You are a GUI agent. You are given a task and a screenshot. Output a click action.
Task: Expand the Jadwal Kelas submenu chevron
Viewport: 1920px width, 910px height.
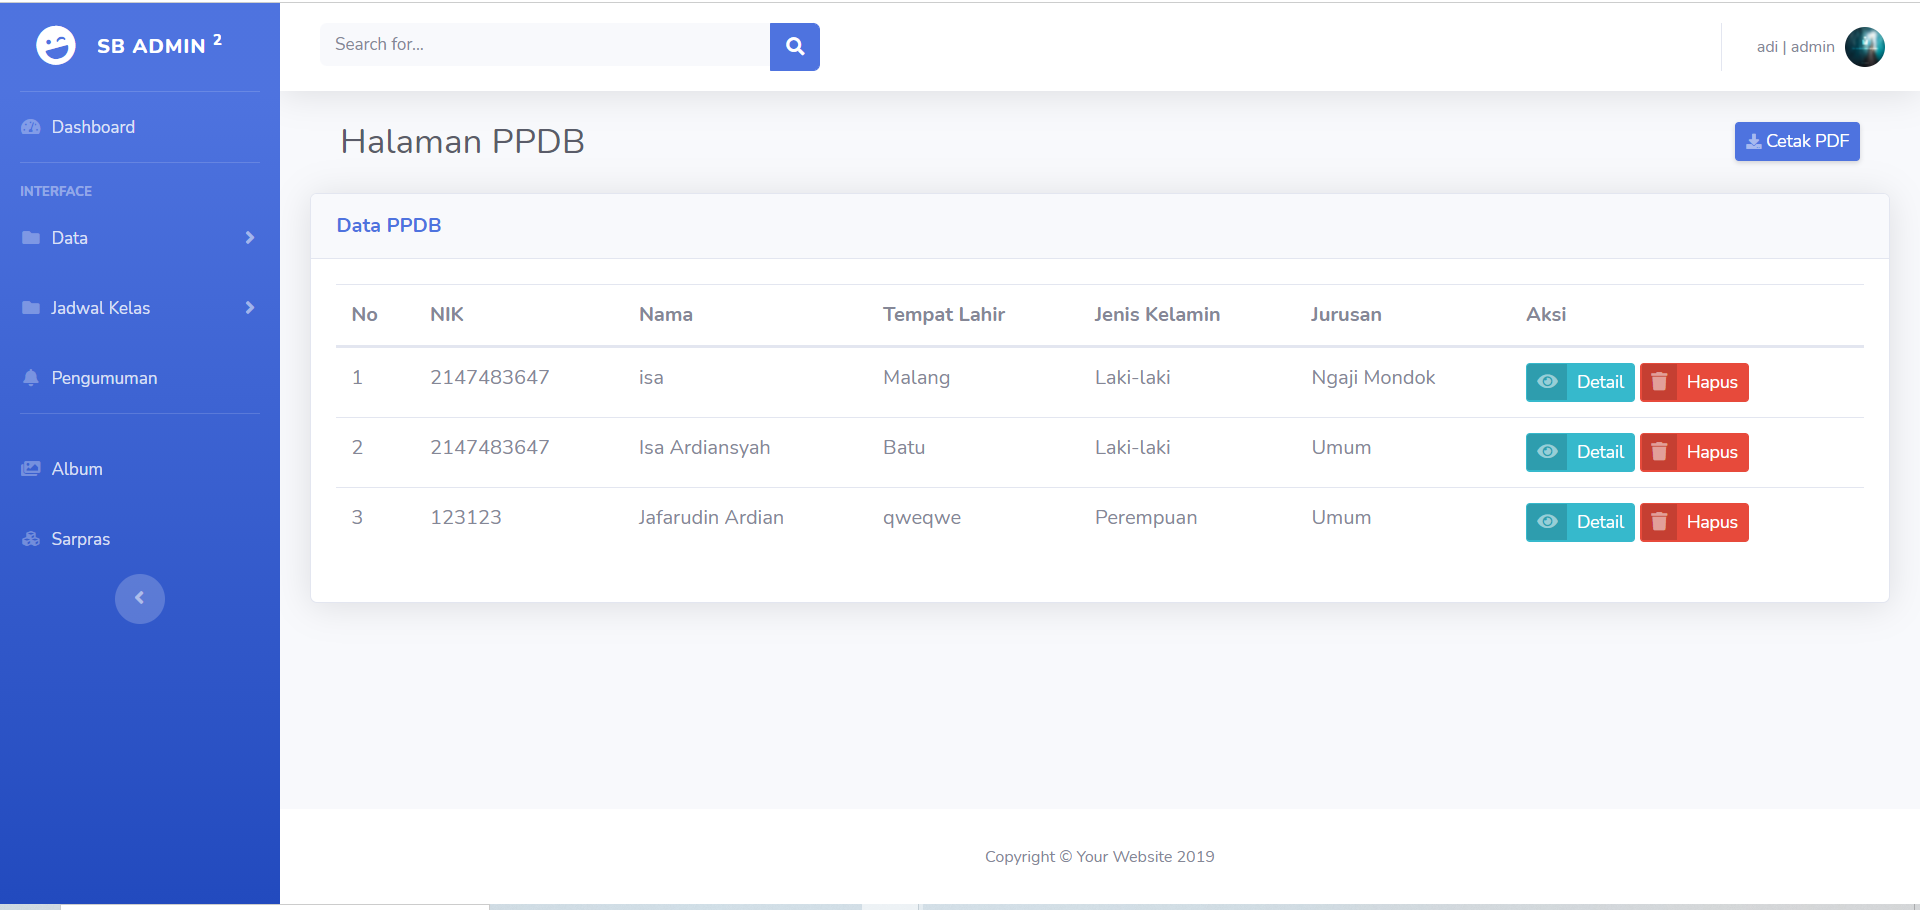[x=250, y=308]
